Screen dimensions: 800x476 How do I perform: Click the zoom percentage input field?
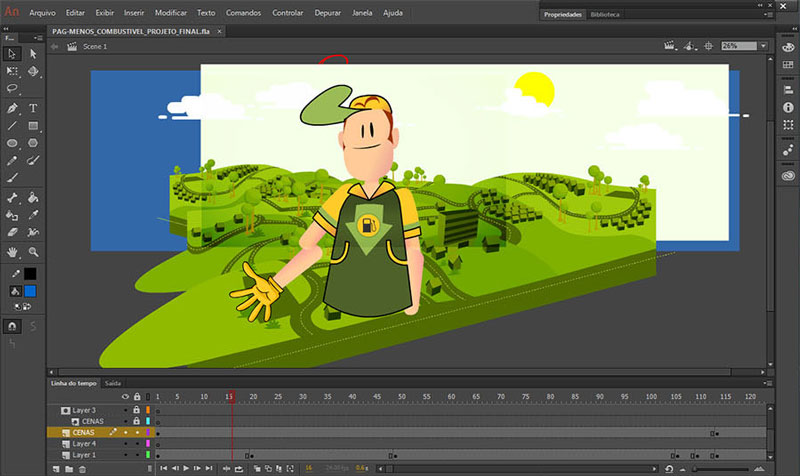point(739,46)
